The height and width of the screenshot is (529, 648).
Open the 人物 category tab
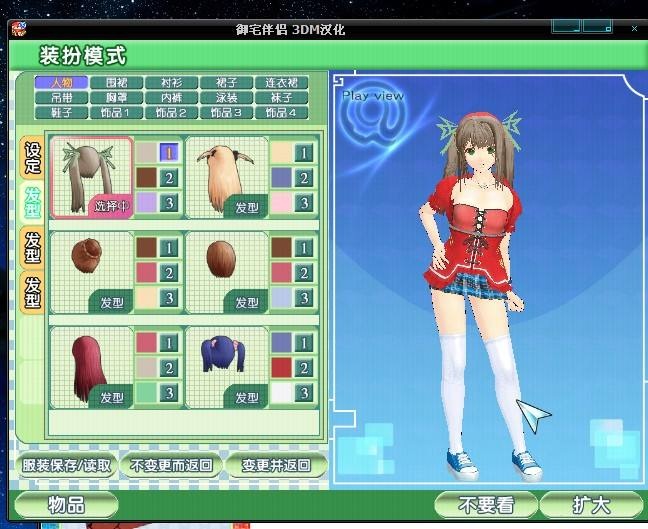pos(62,83)
